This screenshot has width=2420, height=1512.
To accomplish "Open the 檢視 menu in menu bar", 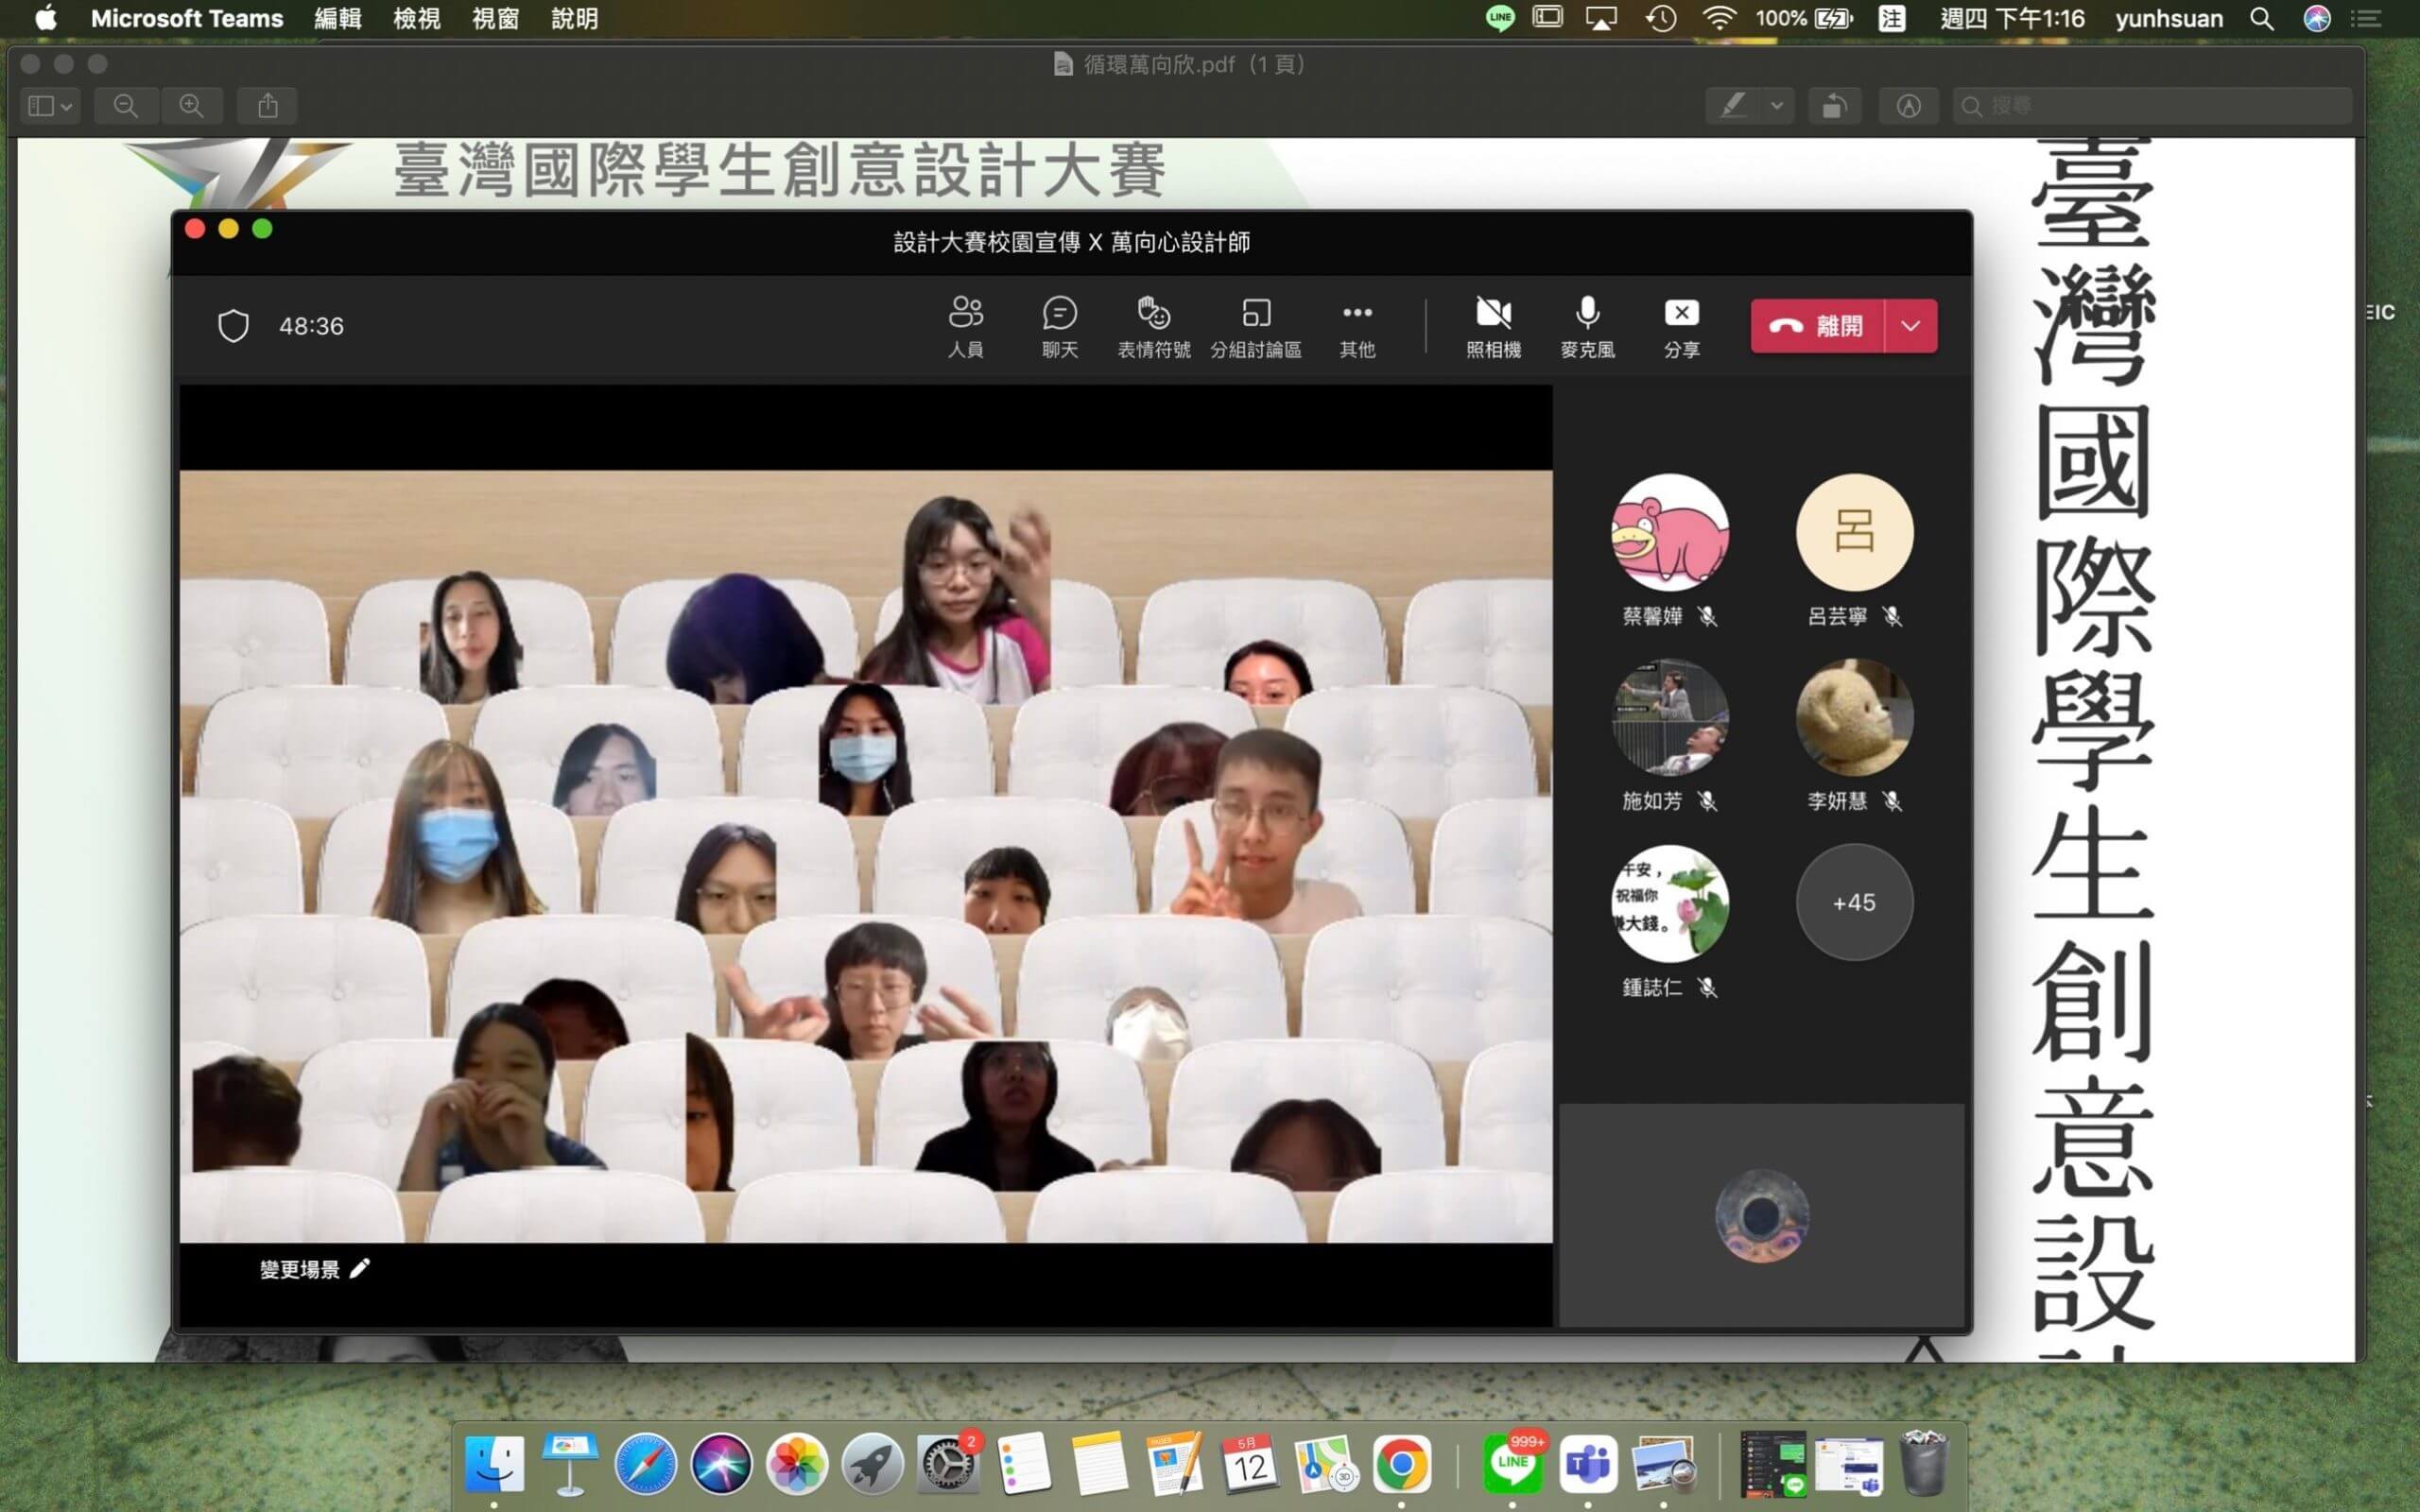I will coord(417,19).
